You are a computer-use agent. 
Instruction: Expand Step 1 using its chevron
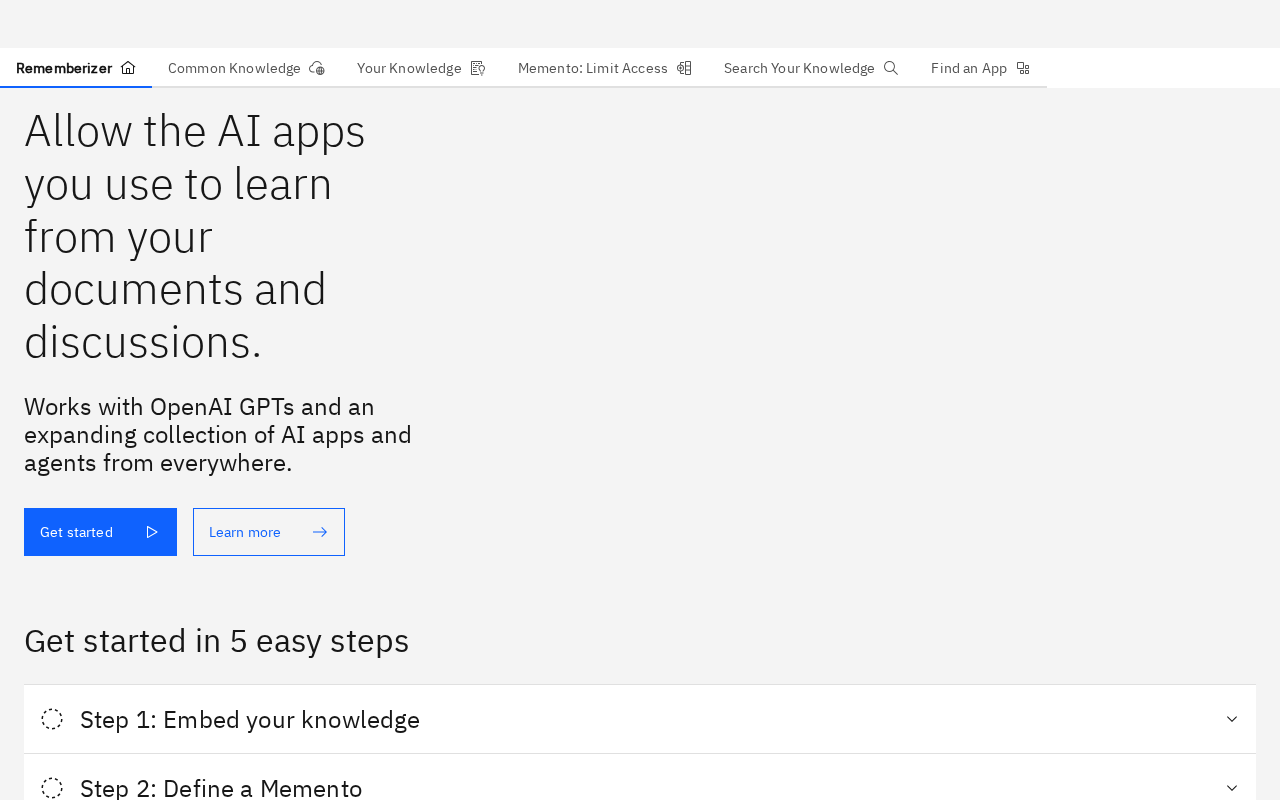1232,719
